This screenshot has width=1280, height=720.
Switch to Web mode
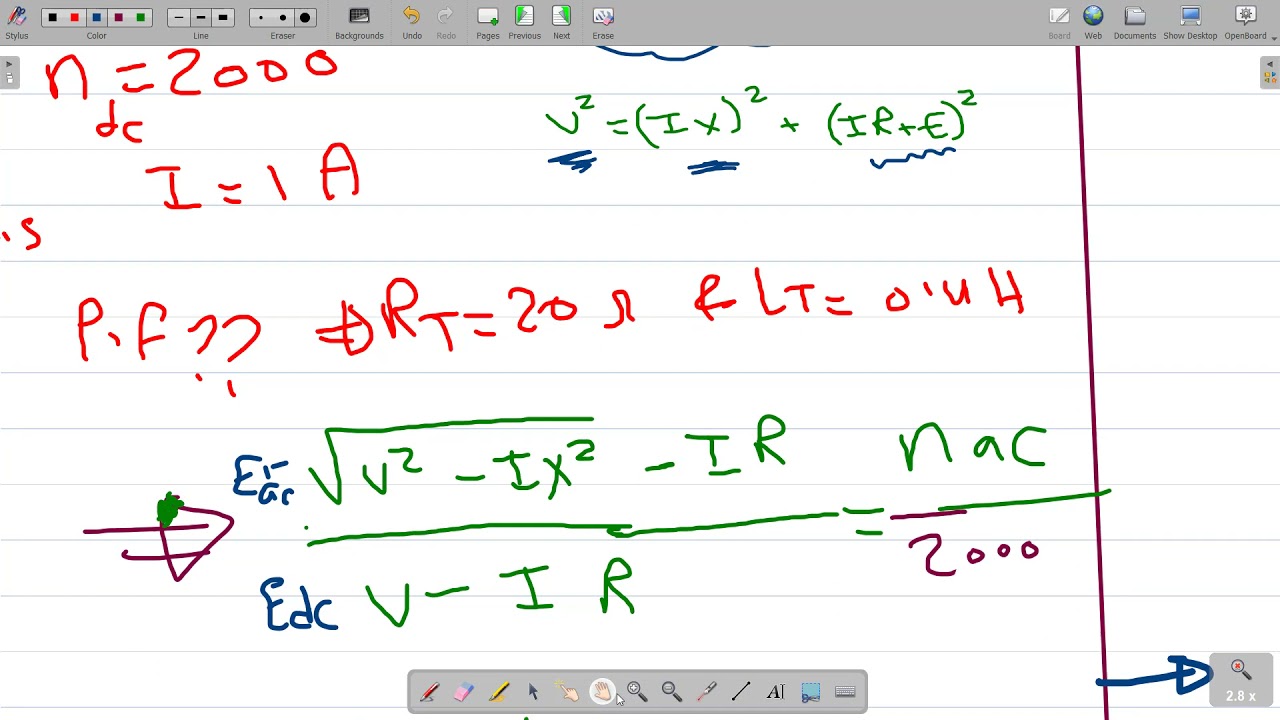pyautogui.click(x=1093, y=22)
